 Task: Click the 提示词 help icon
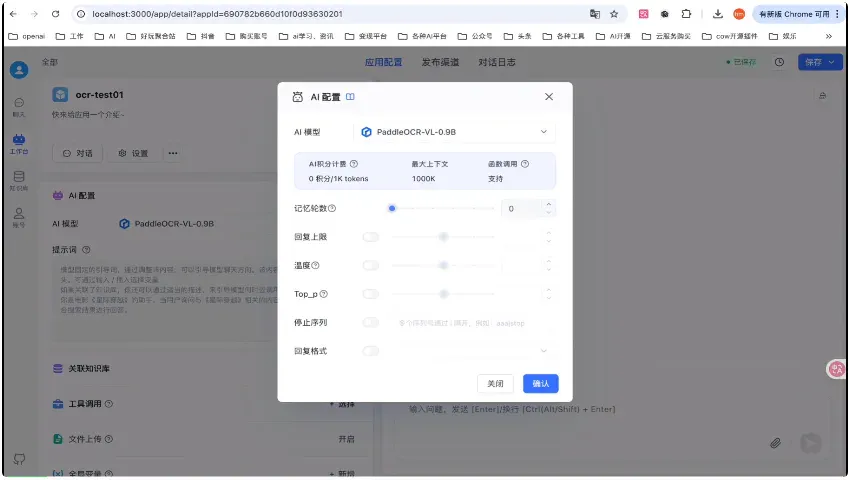(x=86, y=250)
